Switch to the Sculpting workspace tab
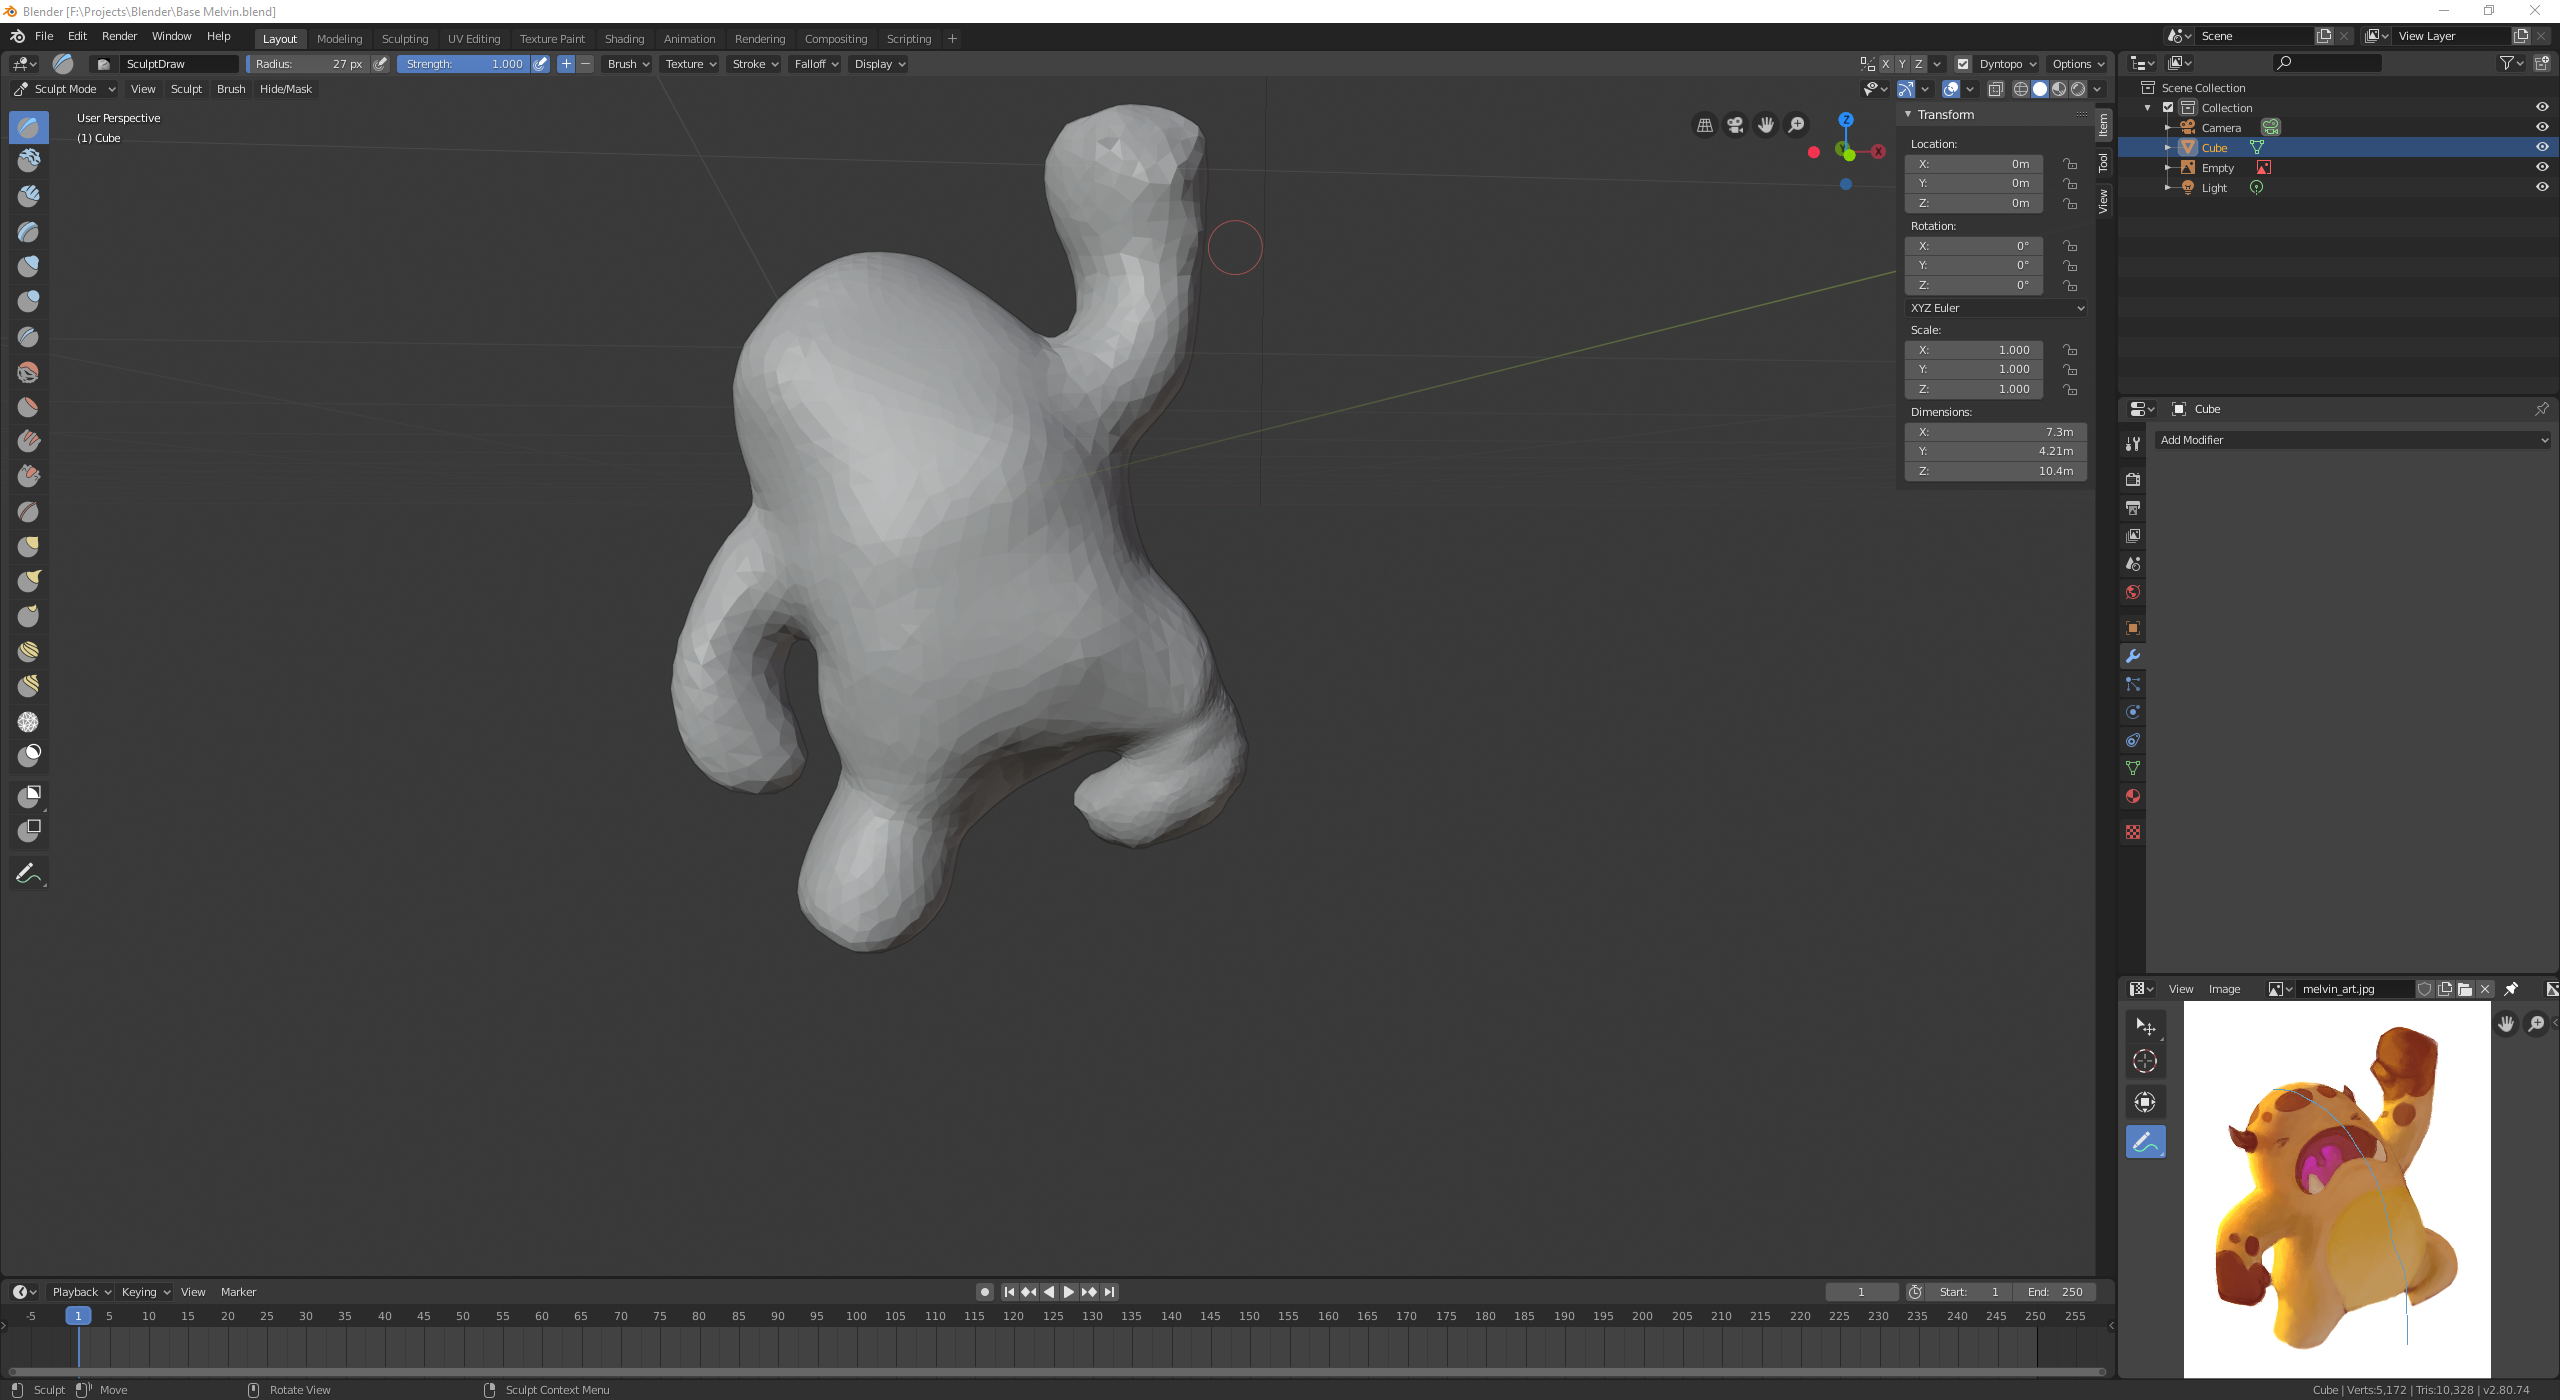2560x1400 pixels. (x=404, y=39)
